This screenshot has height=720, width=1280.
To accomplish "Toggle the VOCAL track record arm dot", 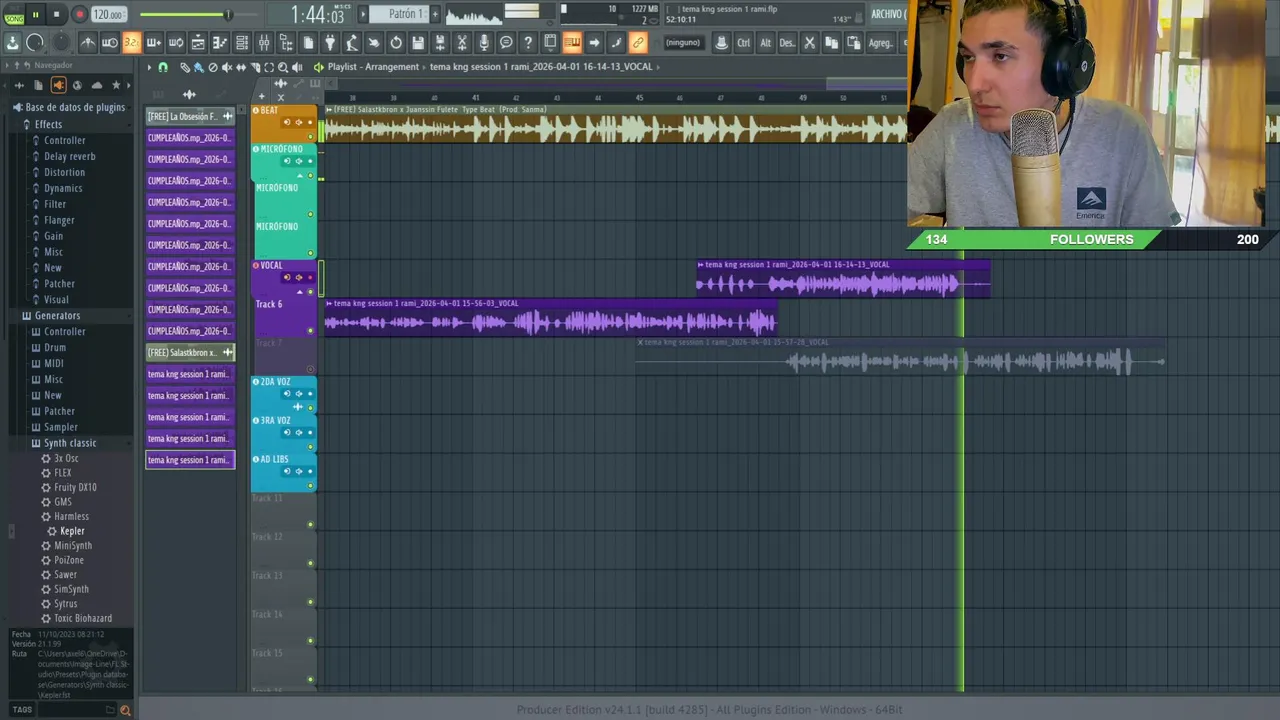I will point(310,277).
